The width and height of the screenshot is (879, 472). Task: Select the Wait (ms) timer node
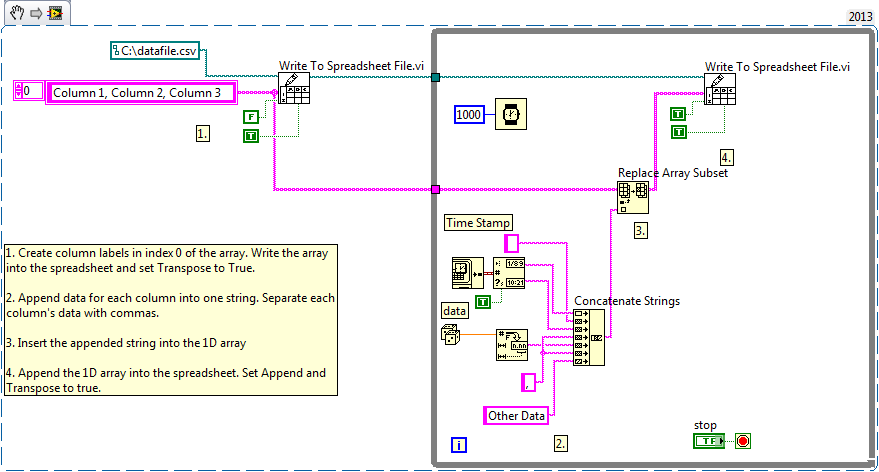[x=511, y=115]
